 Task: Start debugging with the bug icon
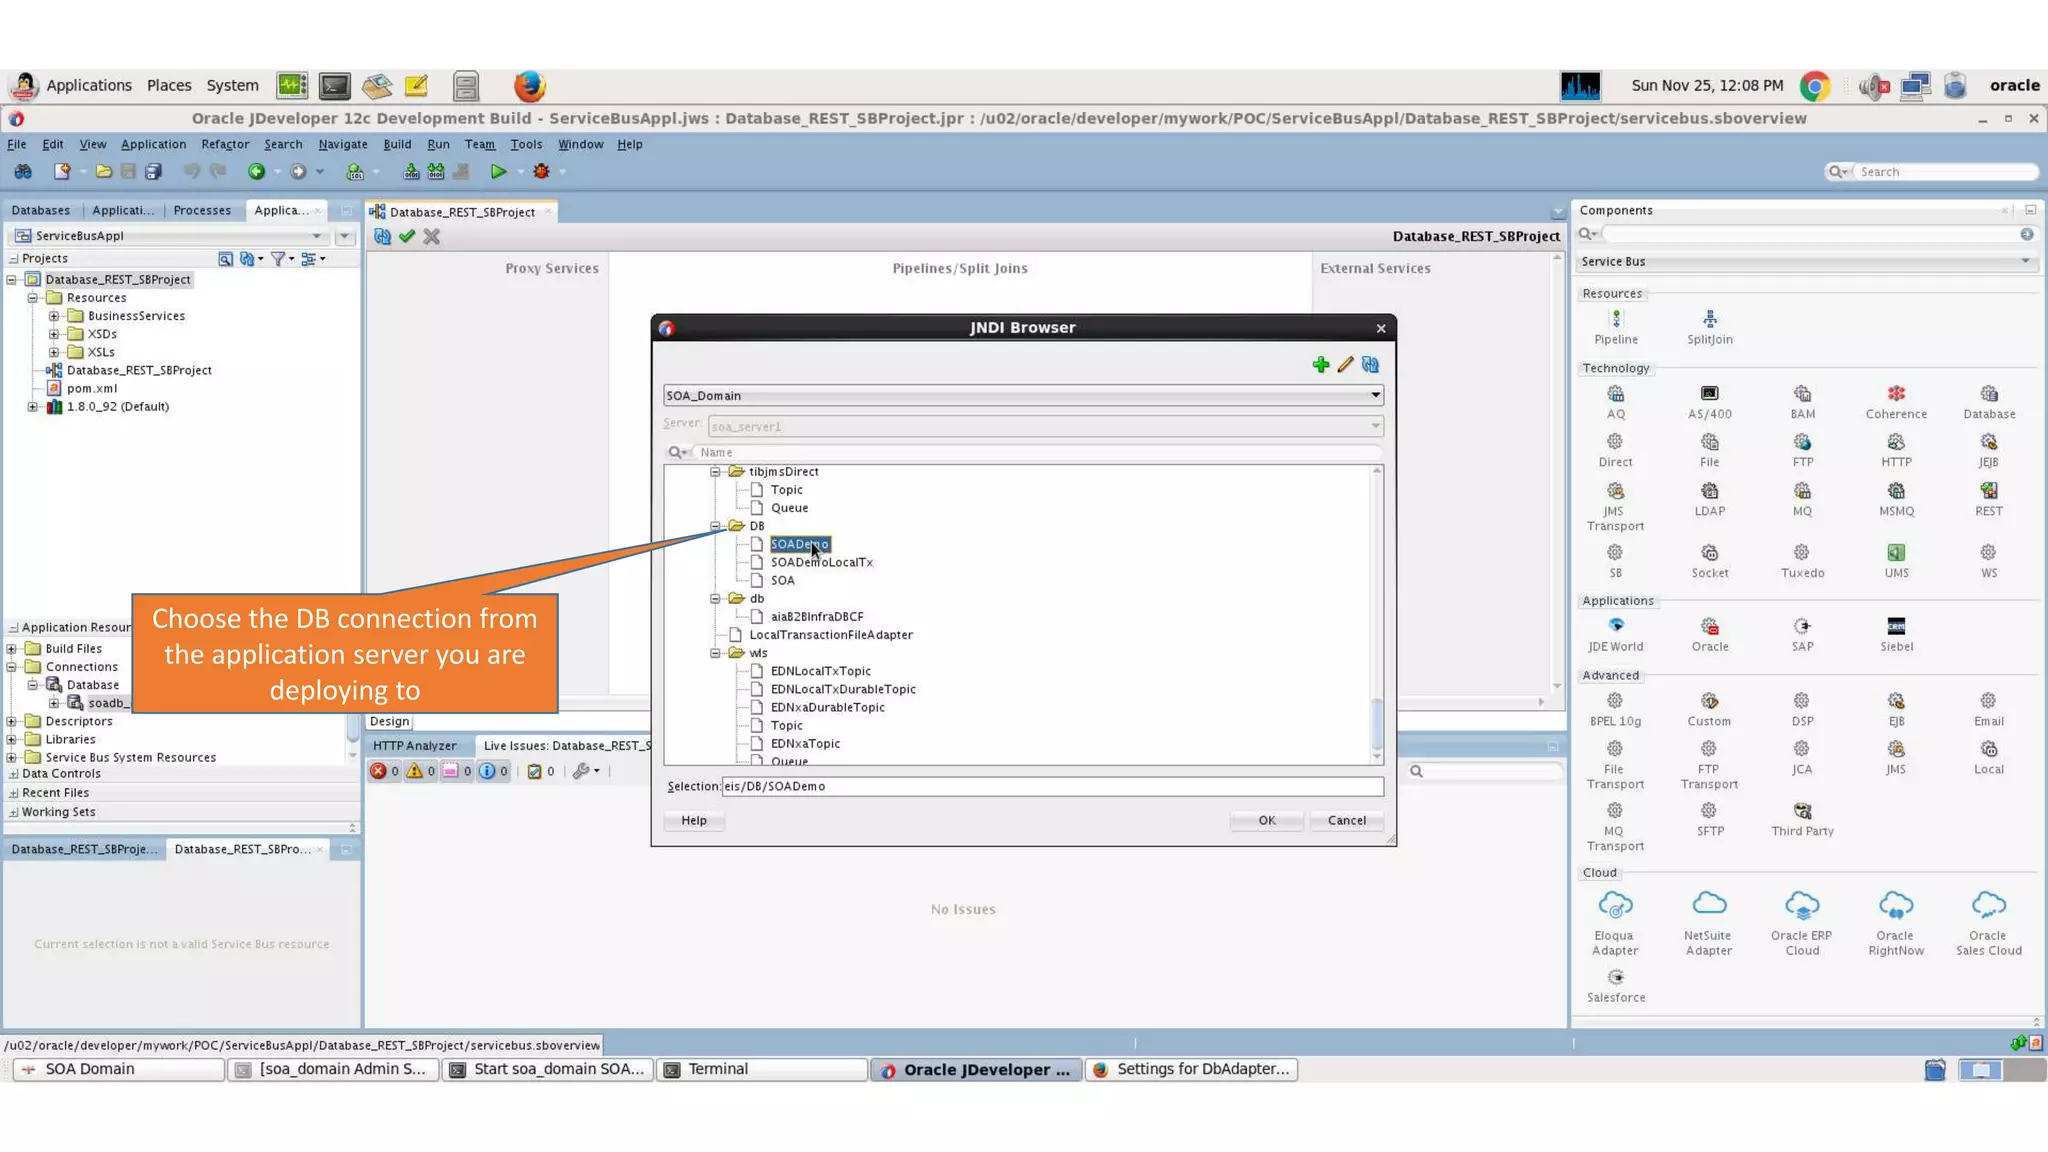point(541,172)
